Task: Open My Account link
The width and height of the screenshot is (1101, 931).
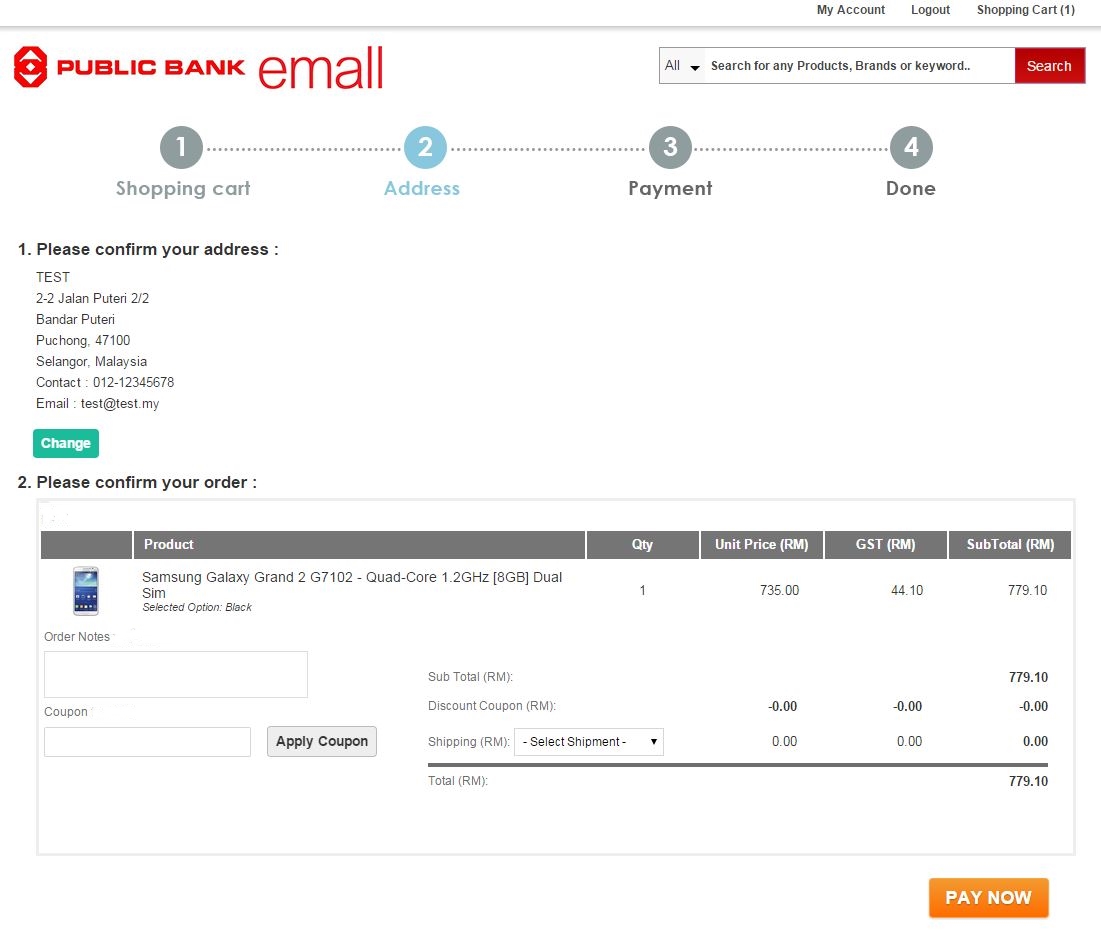Action: [850, 10]
